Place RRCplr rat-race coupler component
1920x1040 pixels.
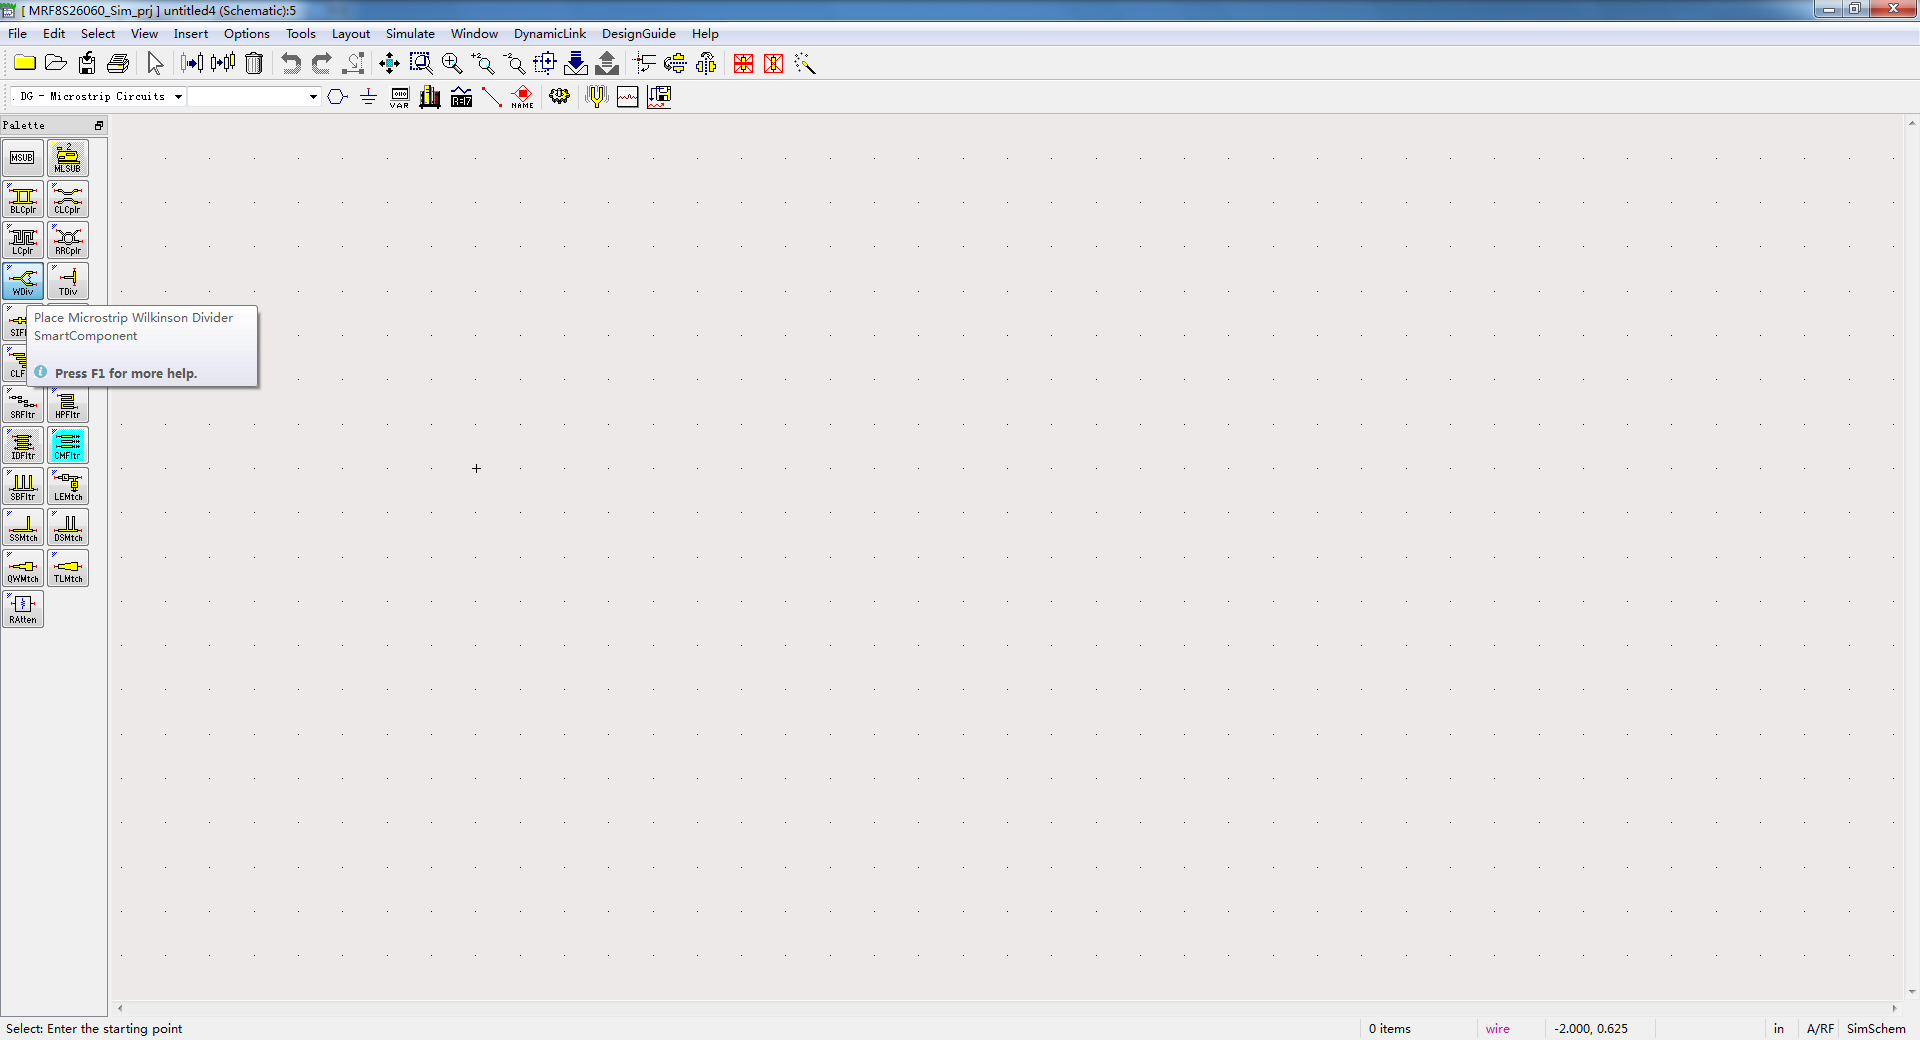[68, 240]
